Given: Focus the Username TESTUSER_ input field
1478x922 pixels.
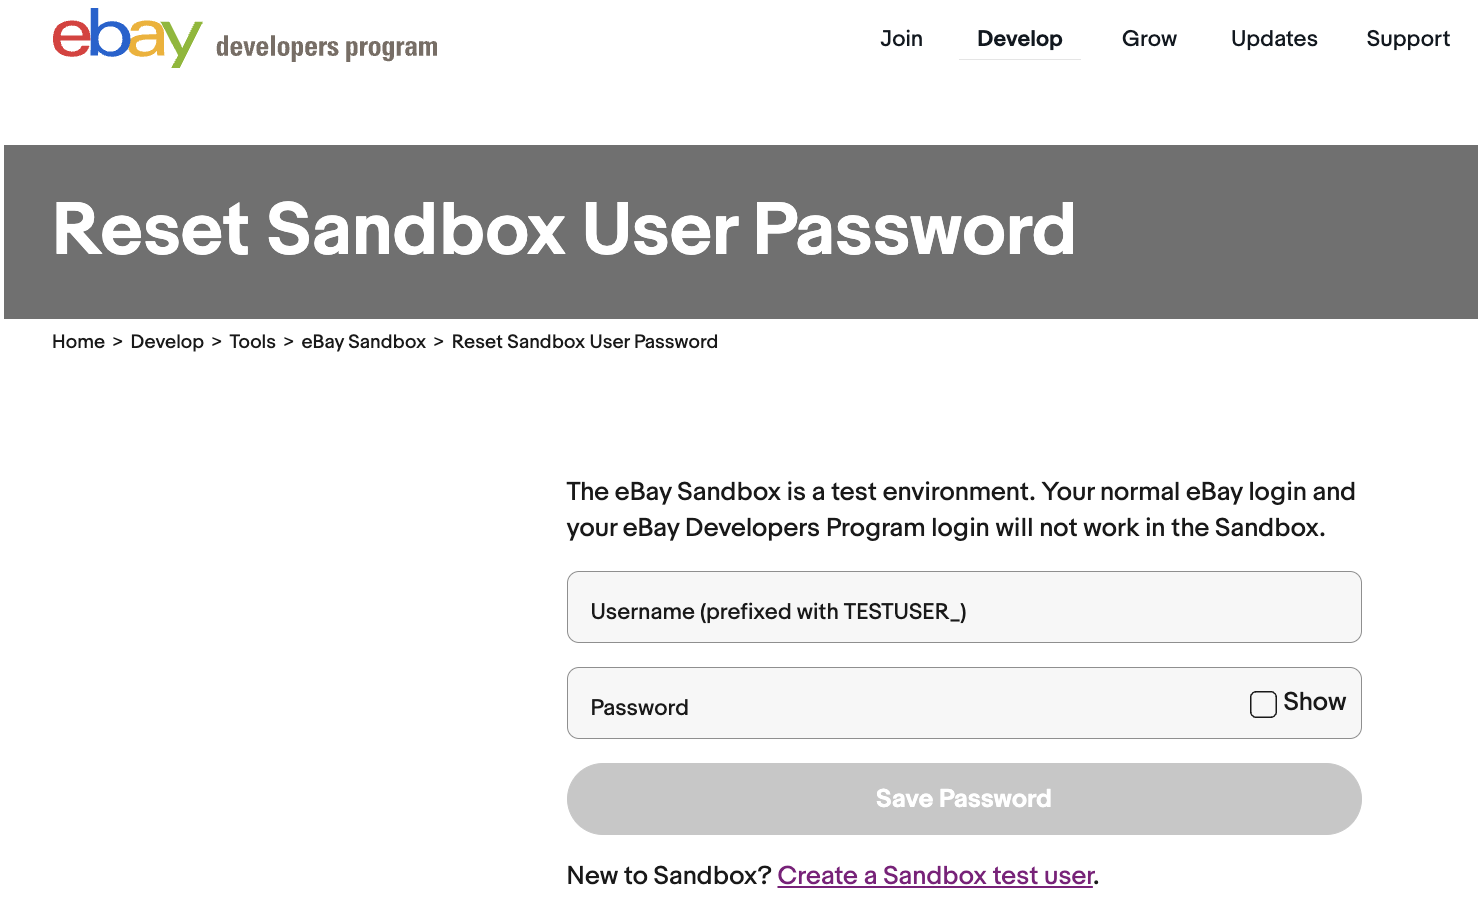Looking at the screenshot, I should [x=964, y=607].
